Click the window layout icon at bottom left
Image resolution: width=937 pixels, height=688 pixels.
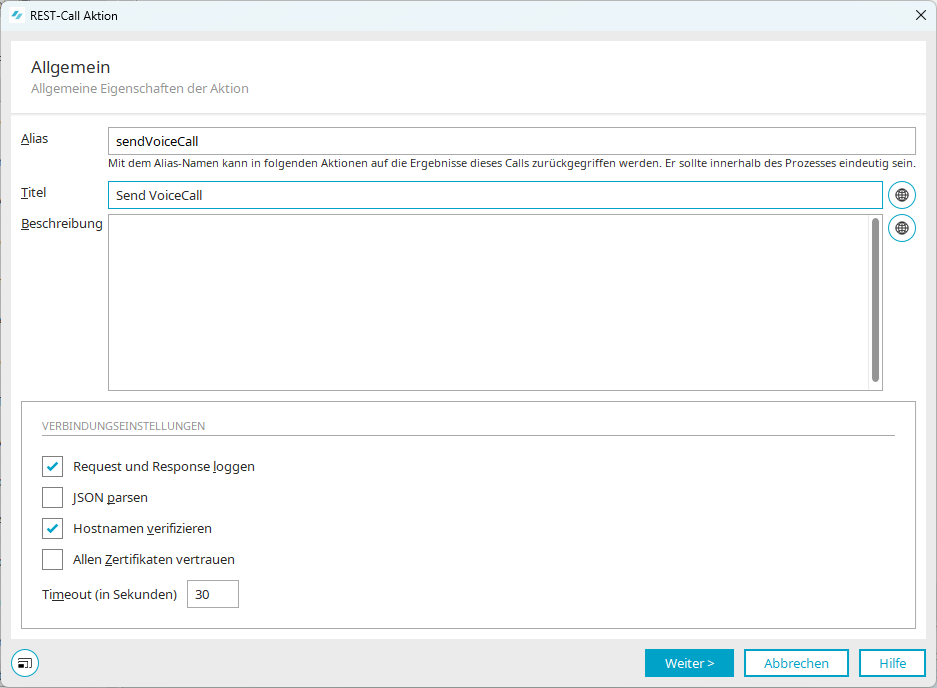pyautogui.click(x=25, y=663)
